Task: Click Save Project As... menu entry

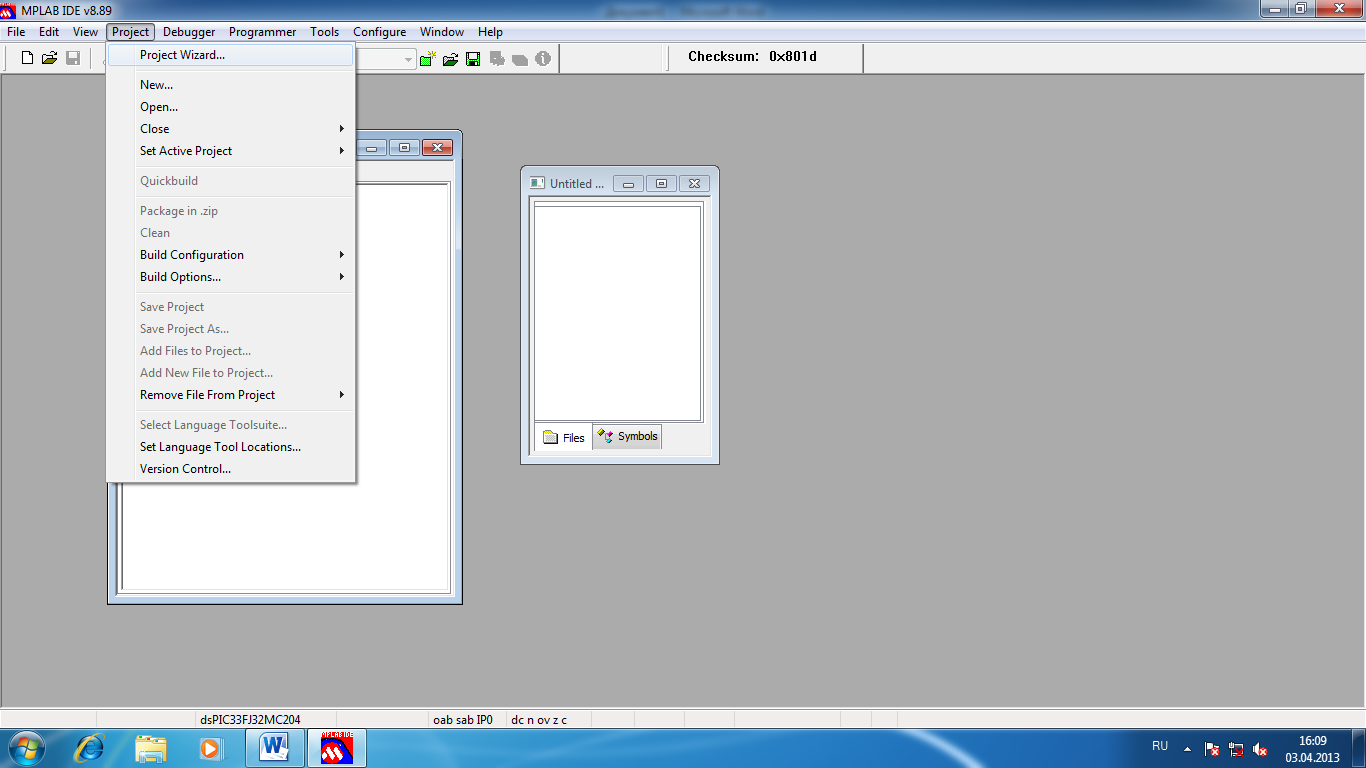Action: coord(231,329)
